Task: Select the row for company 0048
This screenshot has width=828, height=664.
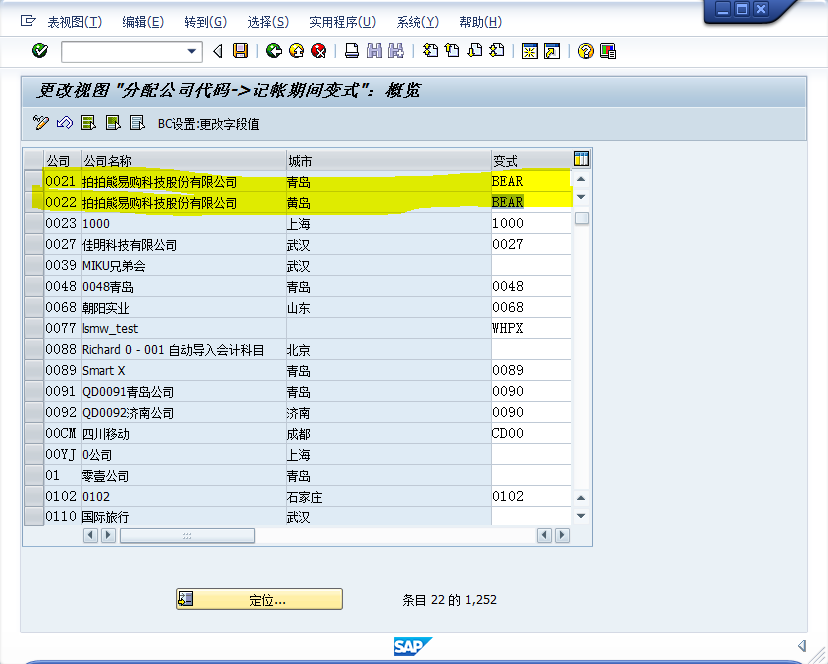Action: point(34,286)
